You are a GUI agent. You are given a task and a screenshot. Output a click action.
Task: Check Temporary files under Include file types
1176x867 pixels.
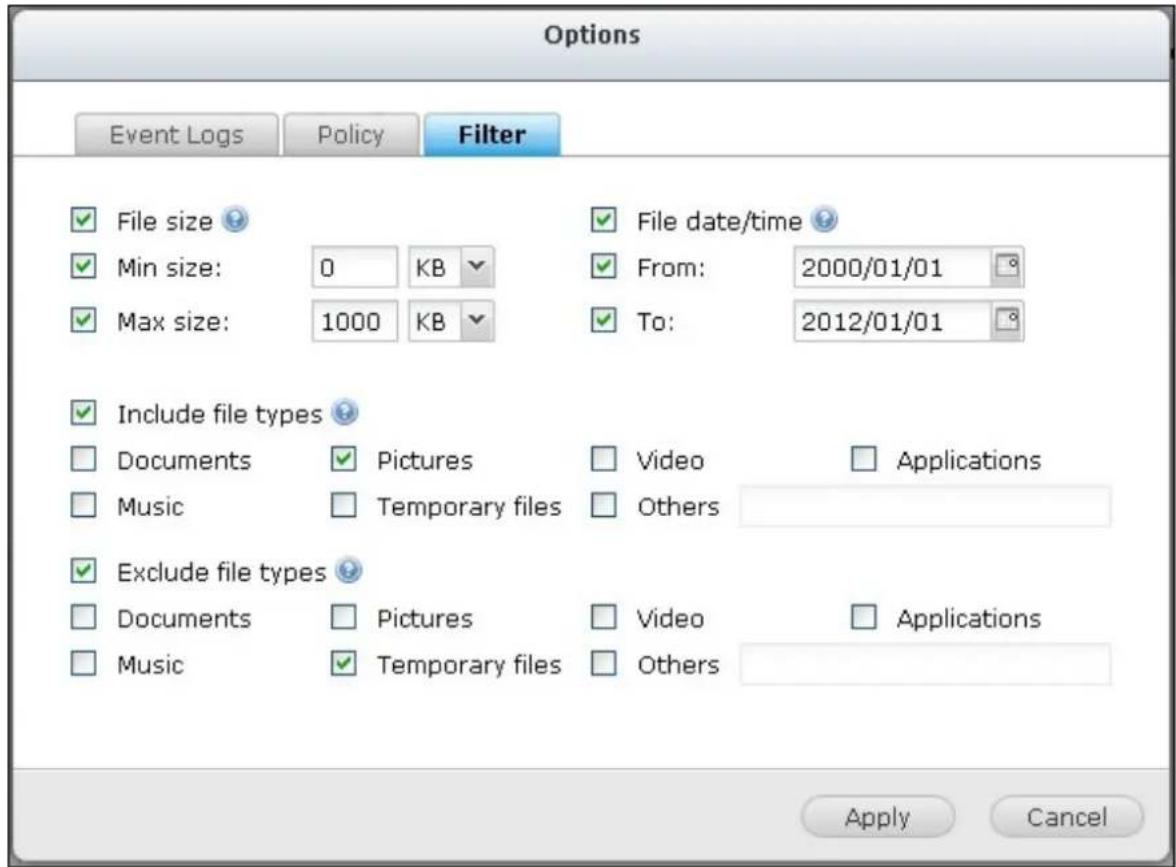[344, 506]
